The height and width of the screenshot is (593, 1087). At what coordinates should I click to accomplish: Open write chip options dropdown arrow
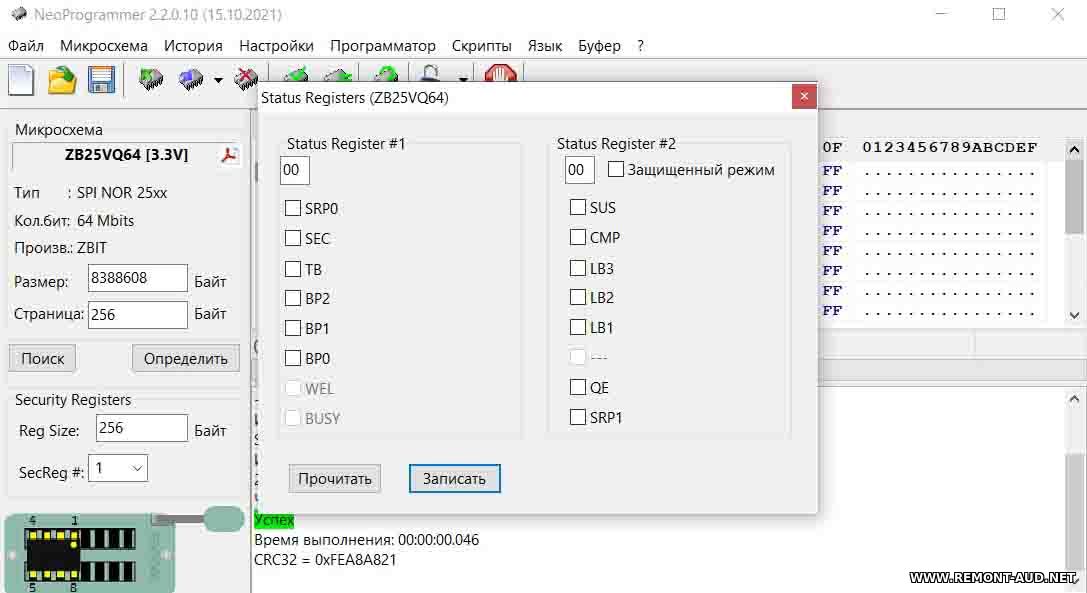pyautogui.click(x=218, y=80)
